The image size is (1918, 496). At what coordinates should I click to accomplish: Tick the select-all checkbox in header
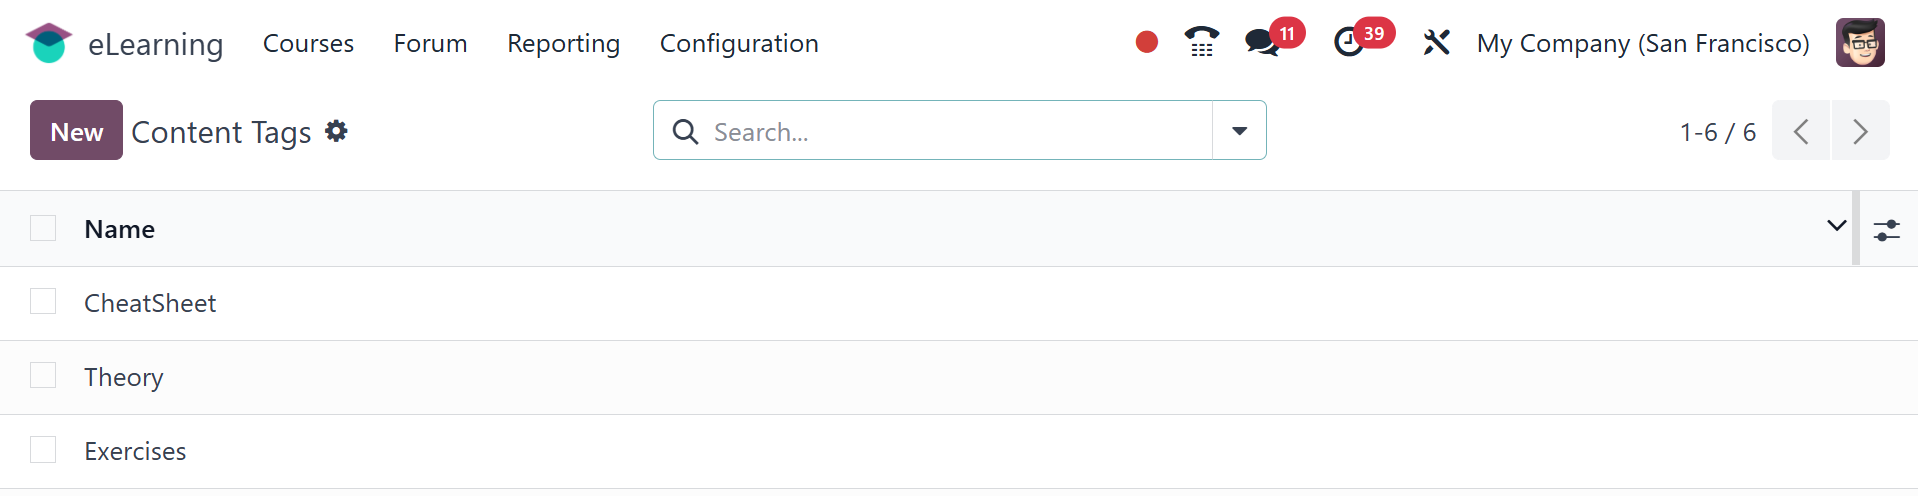(x=43, y=228)
